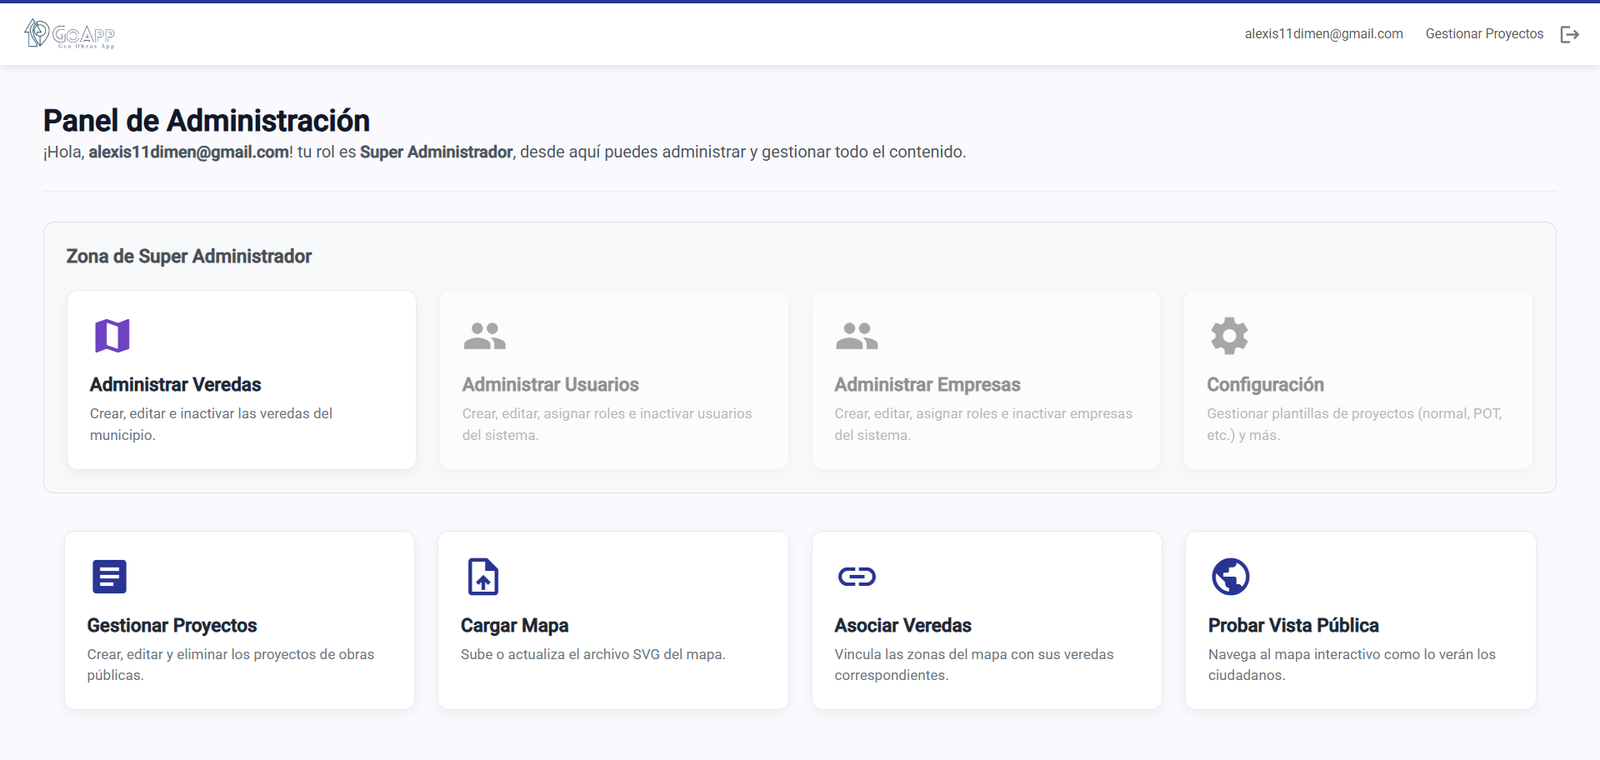The height and width of the screenshot is (760, 1600).
Task: Open the Cargar Mapa card title
Action: point(514,626)
